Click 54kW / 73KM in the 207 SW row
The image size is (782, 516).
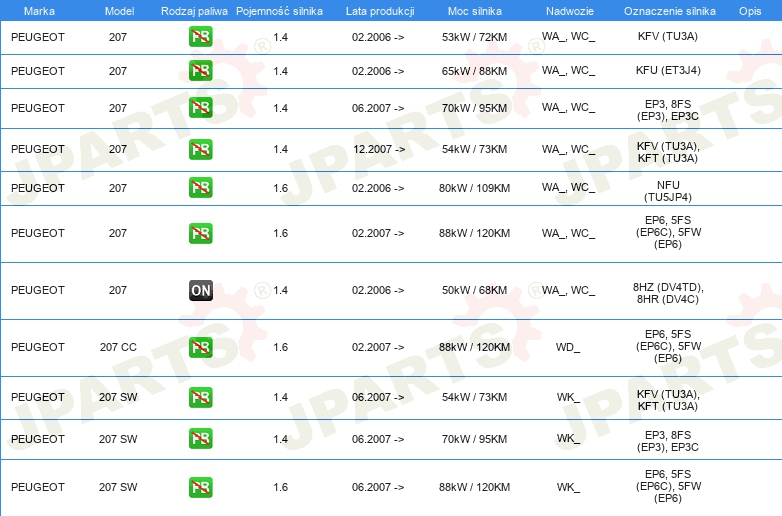pos(474,397)
